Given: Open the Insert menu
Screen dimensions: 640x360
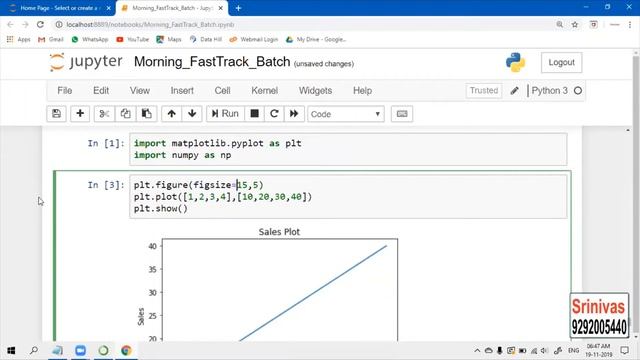Looking at the screenshot, I should 182,91.
